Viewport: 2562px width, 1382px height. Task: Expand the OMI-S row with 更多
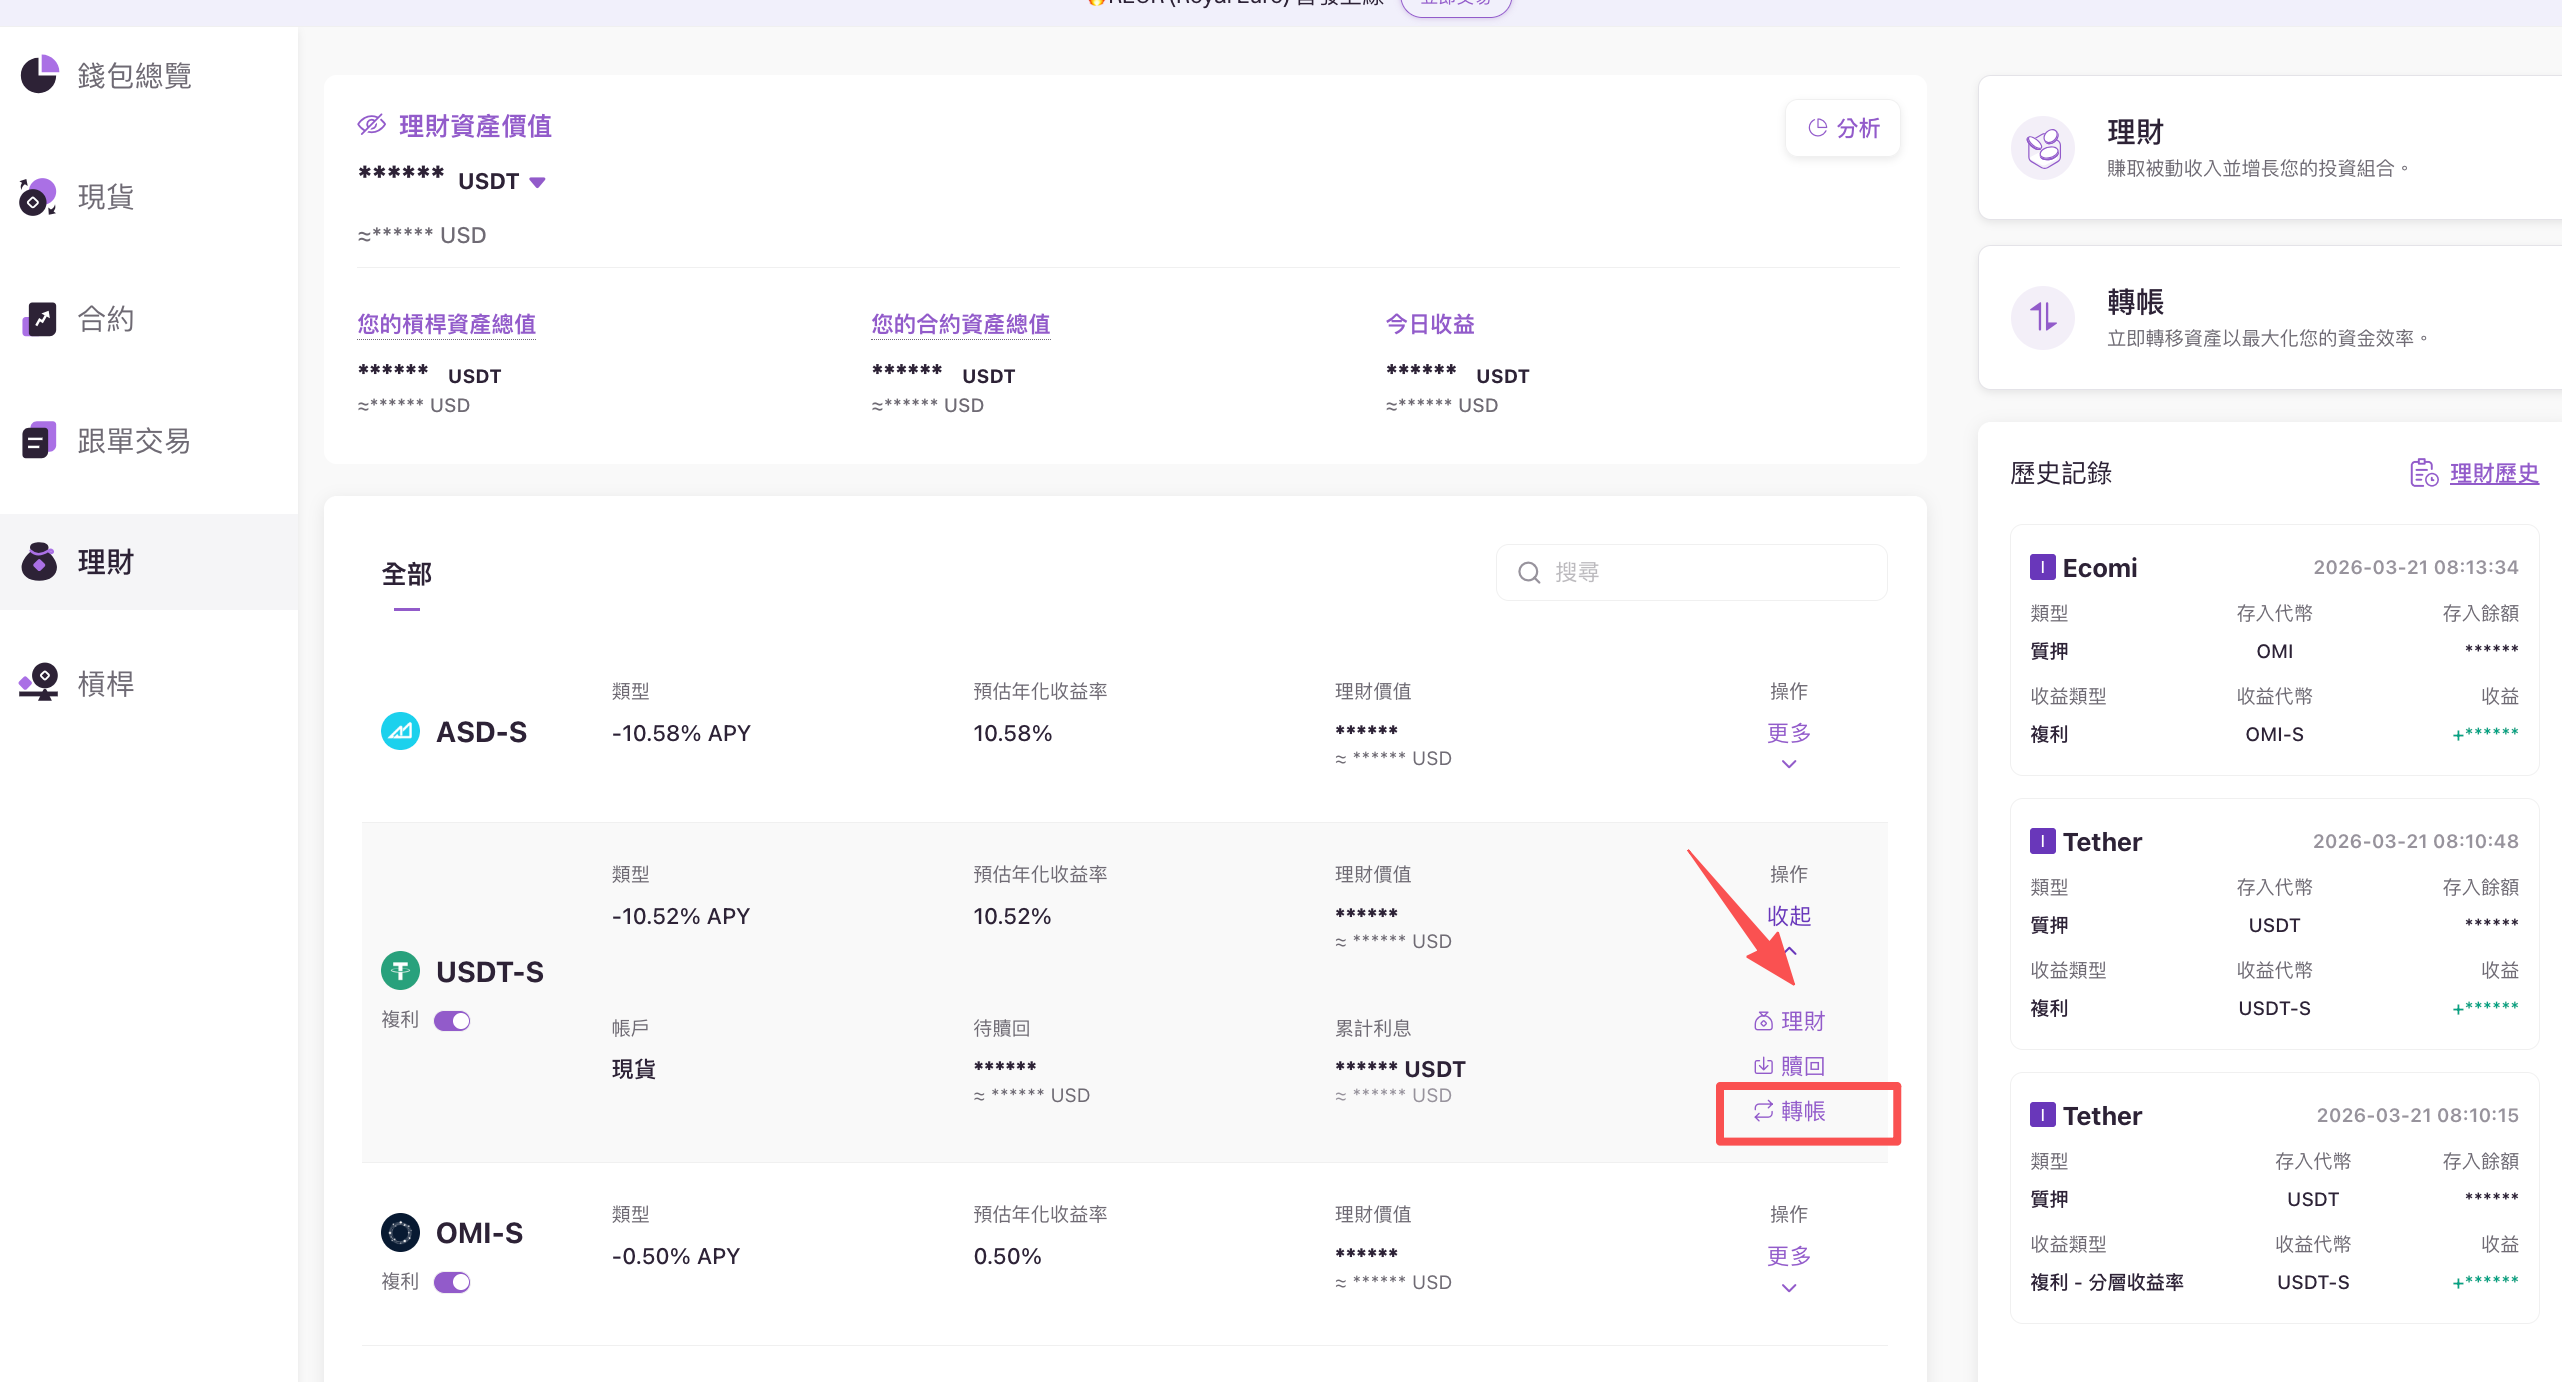(x=1788, y=1257)
